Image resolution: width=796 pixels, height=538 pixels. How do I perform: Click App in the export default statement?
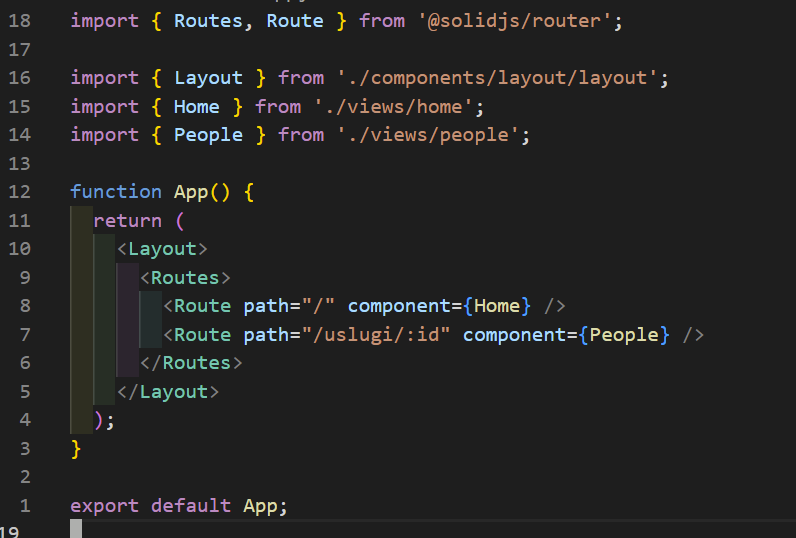(x=260, y=507)
